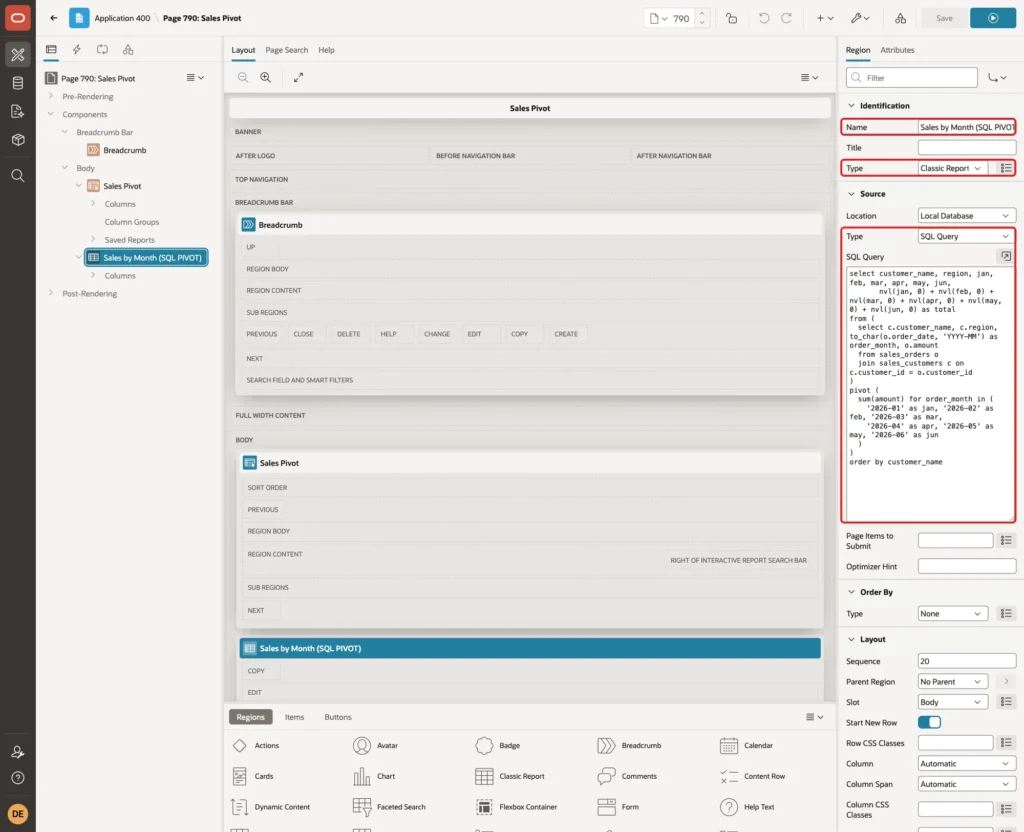Open the Utilities wrench dropdown menu

coord(860,18)
